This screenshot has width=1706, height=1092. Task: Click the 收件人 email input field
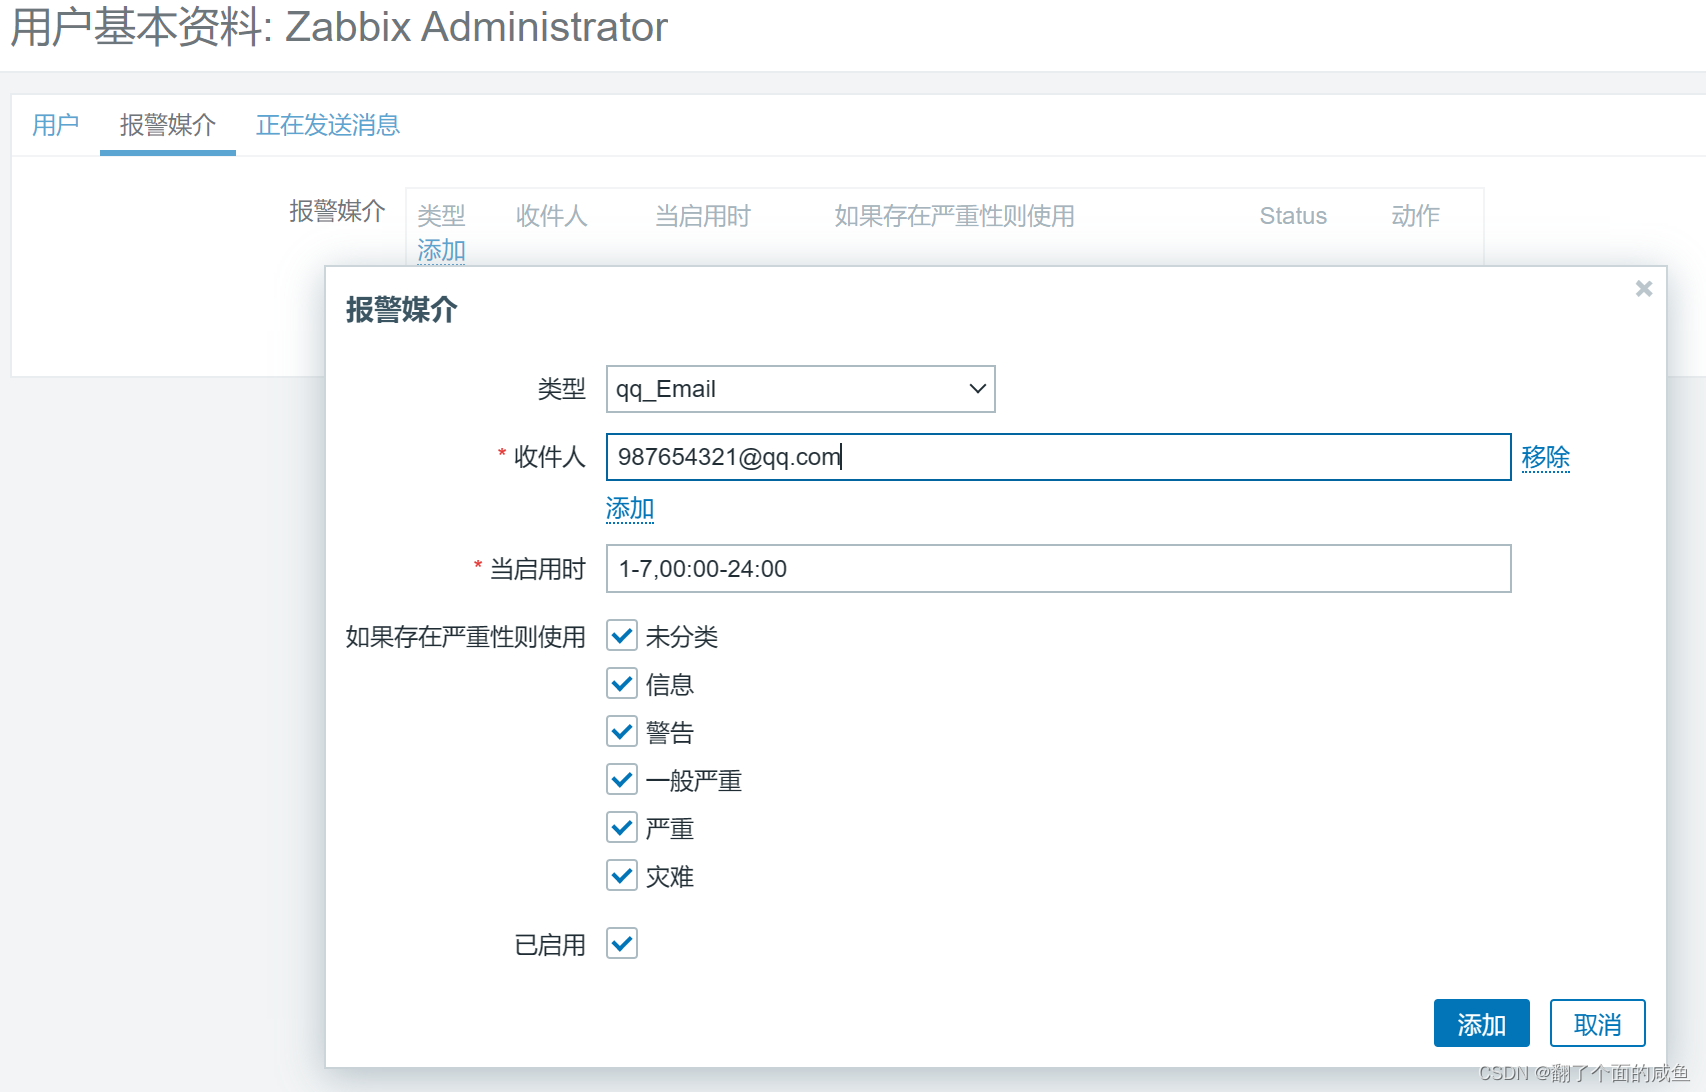(1058, 457)
